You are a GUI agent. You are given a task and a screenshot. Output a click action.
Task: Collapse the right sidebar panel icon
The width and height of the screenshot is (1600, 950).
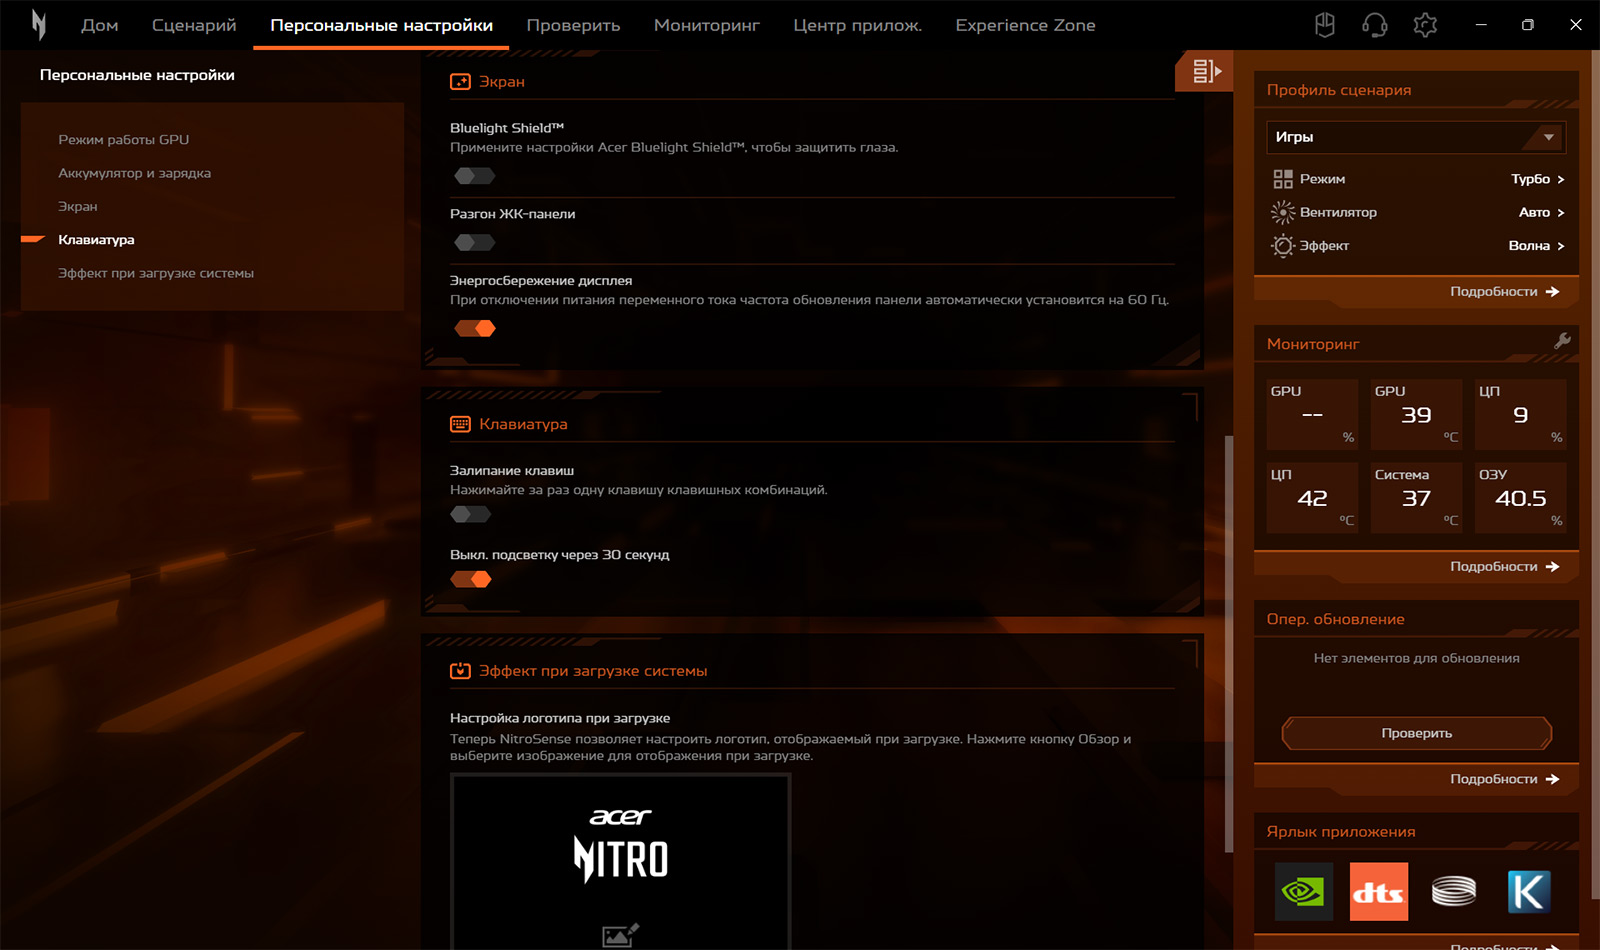click(x=1205, y=71)
